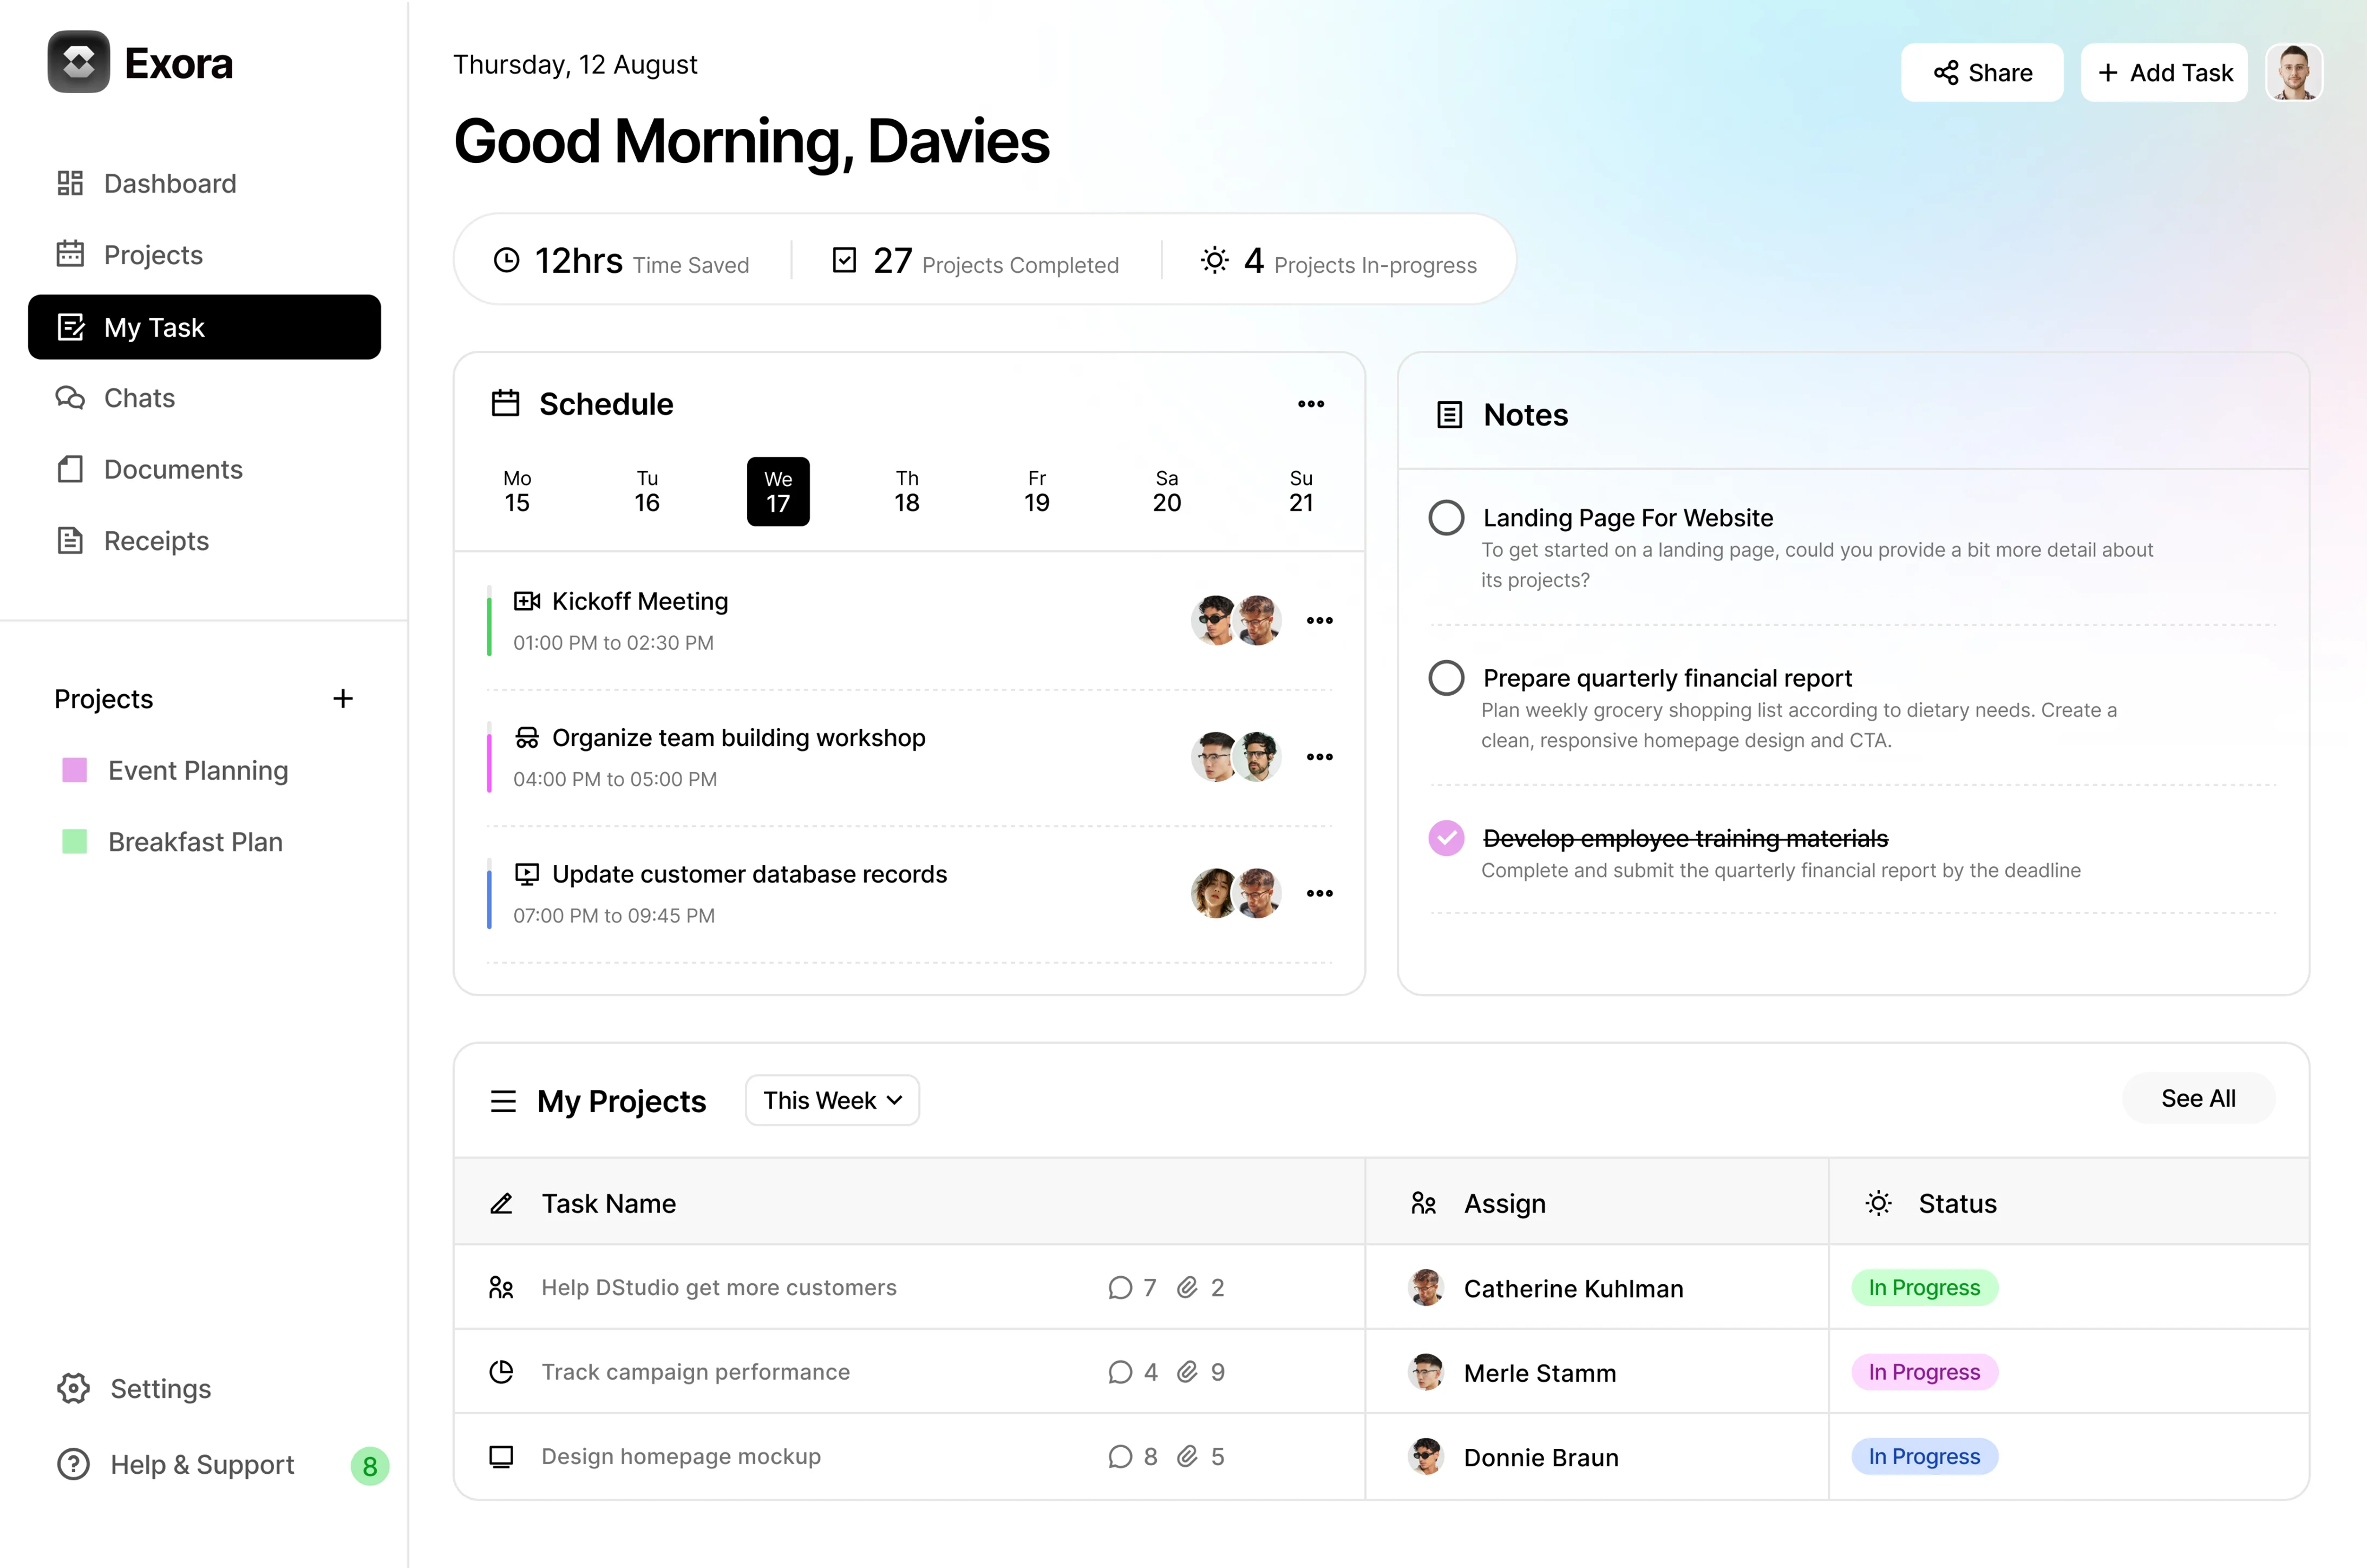Viewport: 2367px width, 1568px height.
Task: Check off Landing Page For Website note
Action: pyautogui.click(x=1446, y=518)
